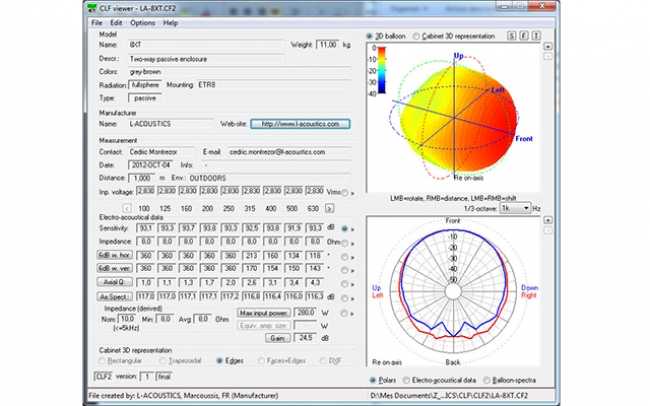Select the 3D balloon radio button

point(369,36)
